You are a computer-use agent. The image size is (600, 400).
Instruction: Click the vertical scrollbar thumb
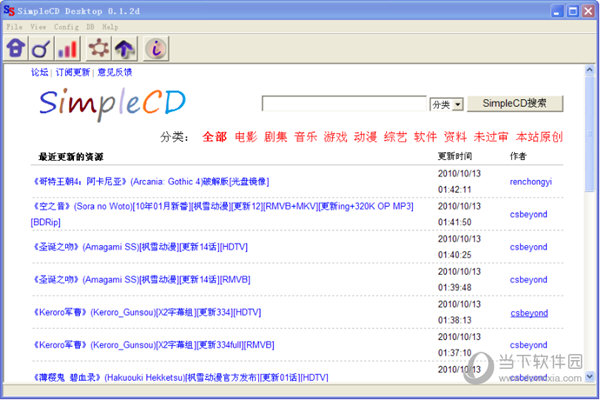[x=589, y=133]
